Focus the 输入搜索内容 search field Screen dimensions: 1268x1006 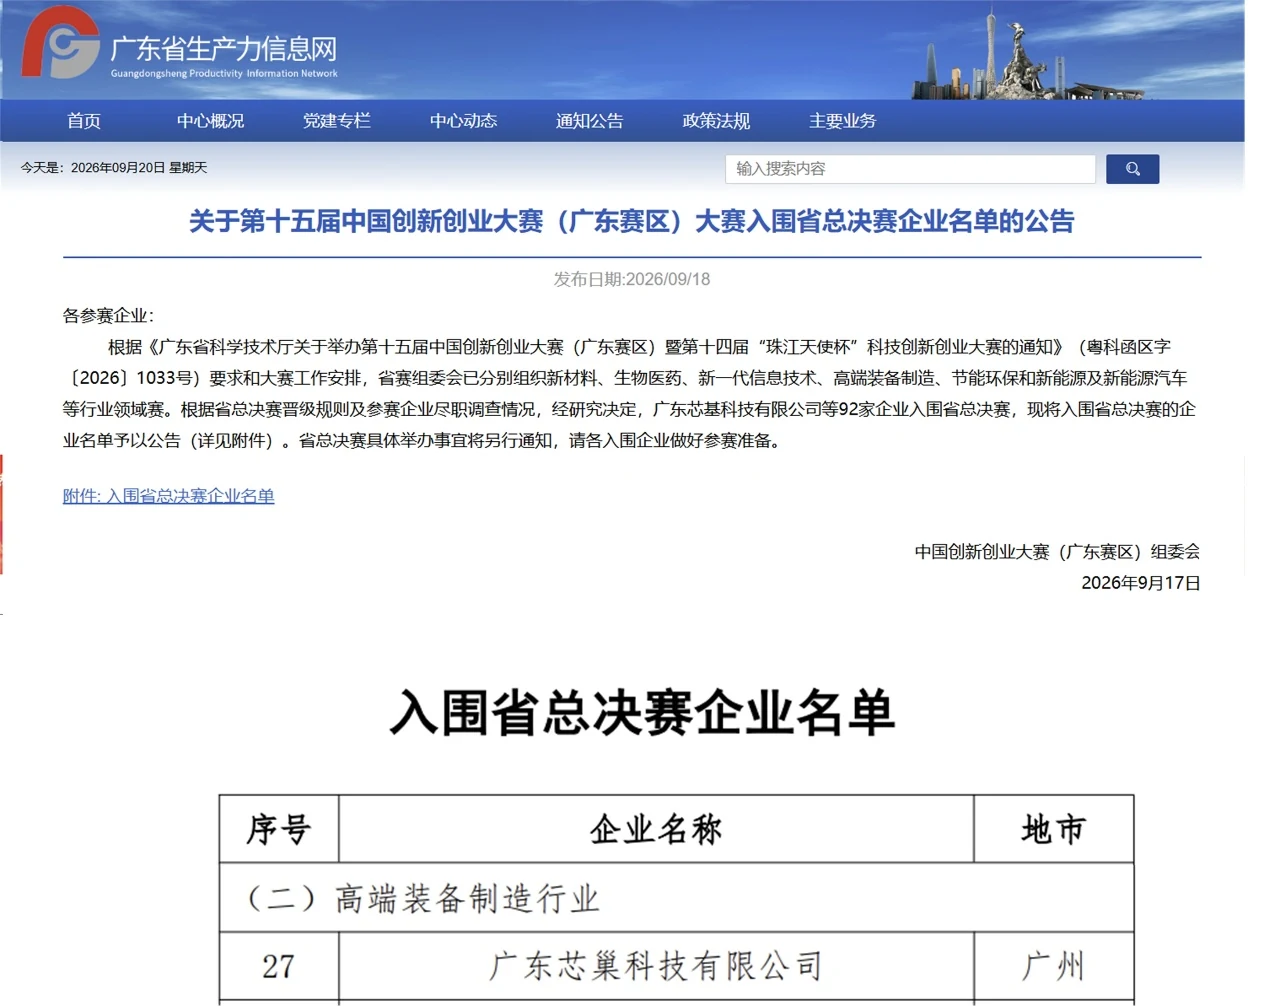(910, 169)
